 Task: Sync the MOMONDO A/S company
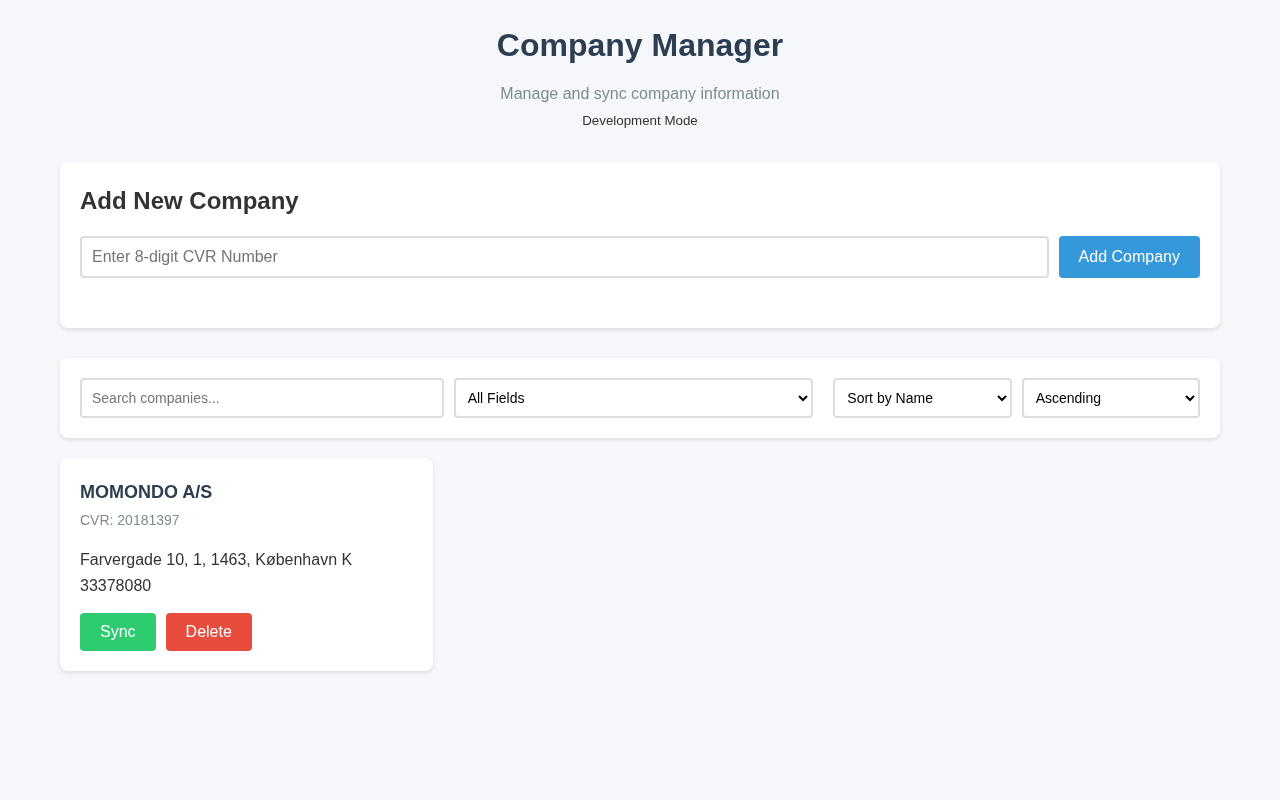[118, 632]
